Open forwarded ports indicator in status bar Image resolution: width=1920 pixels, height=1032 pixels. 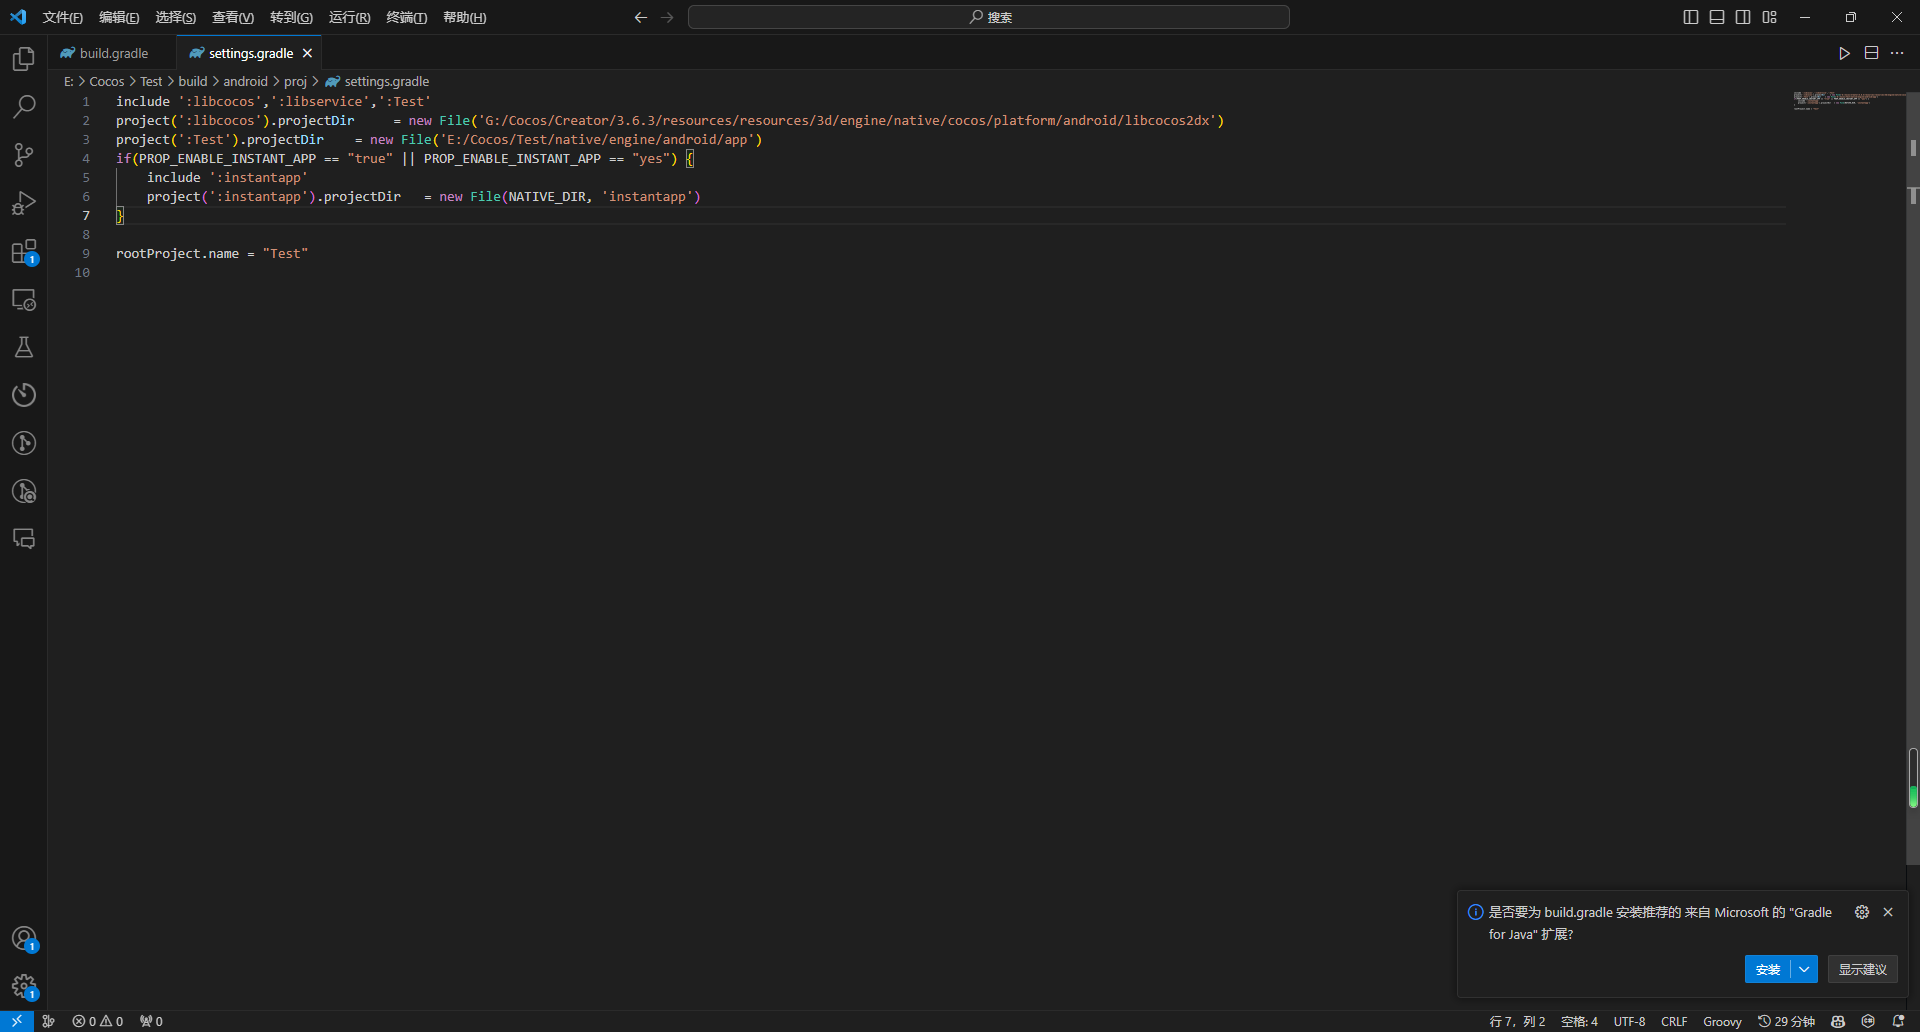(x=151, y=1021)
